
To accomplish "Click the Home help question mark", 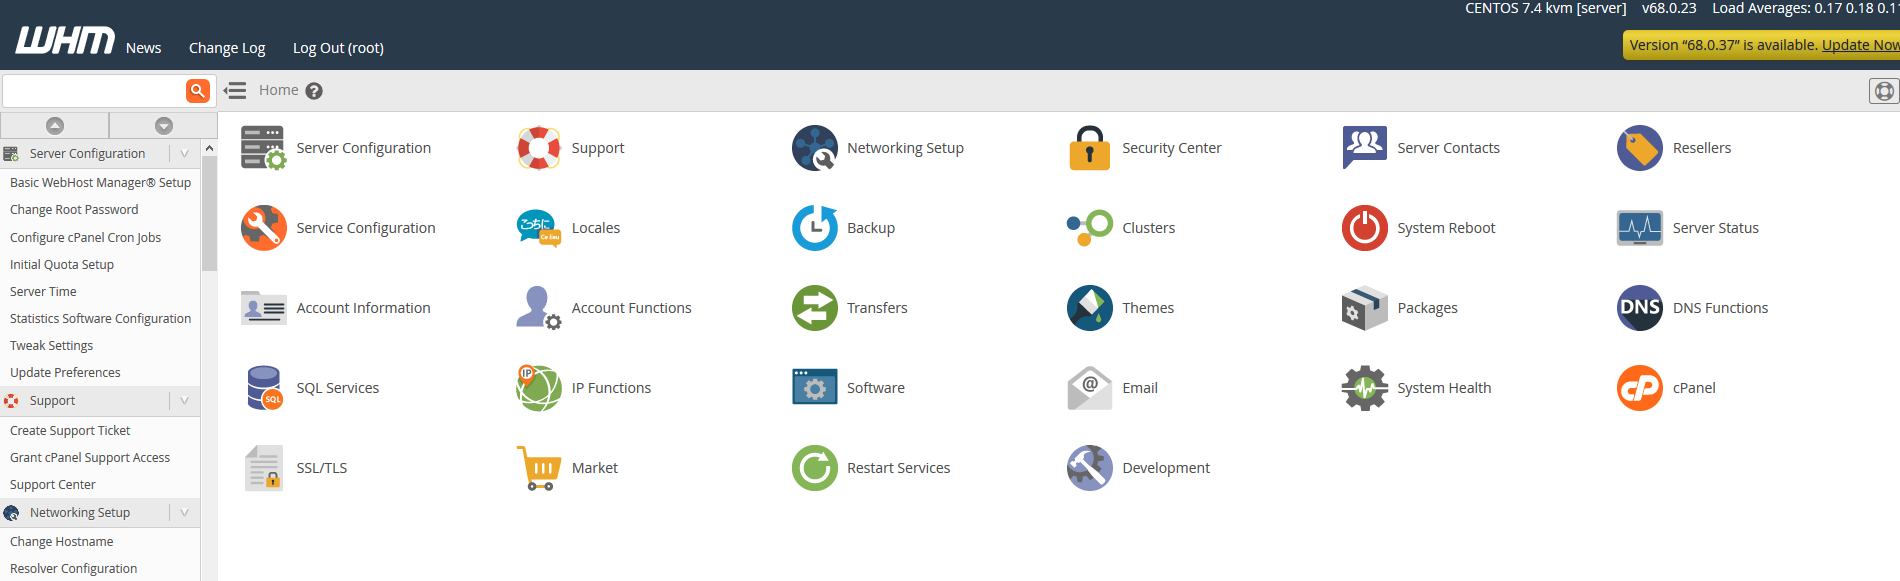I will (x=314, y=91).
